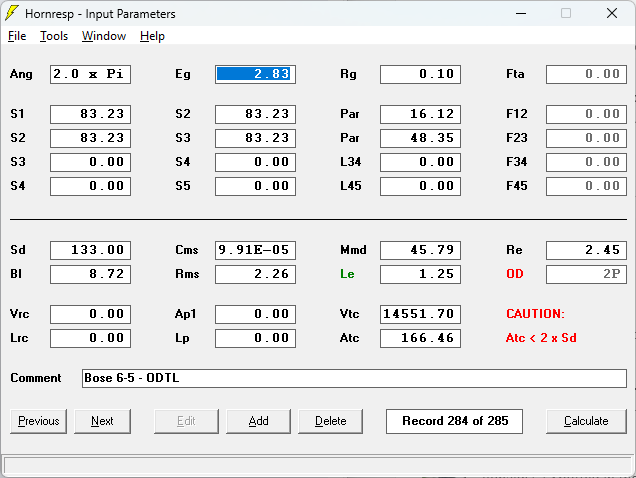Click the F23 value field

coord(586,138)
